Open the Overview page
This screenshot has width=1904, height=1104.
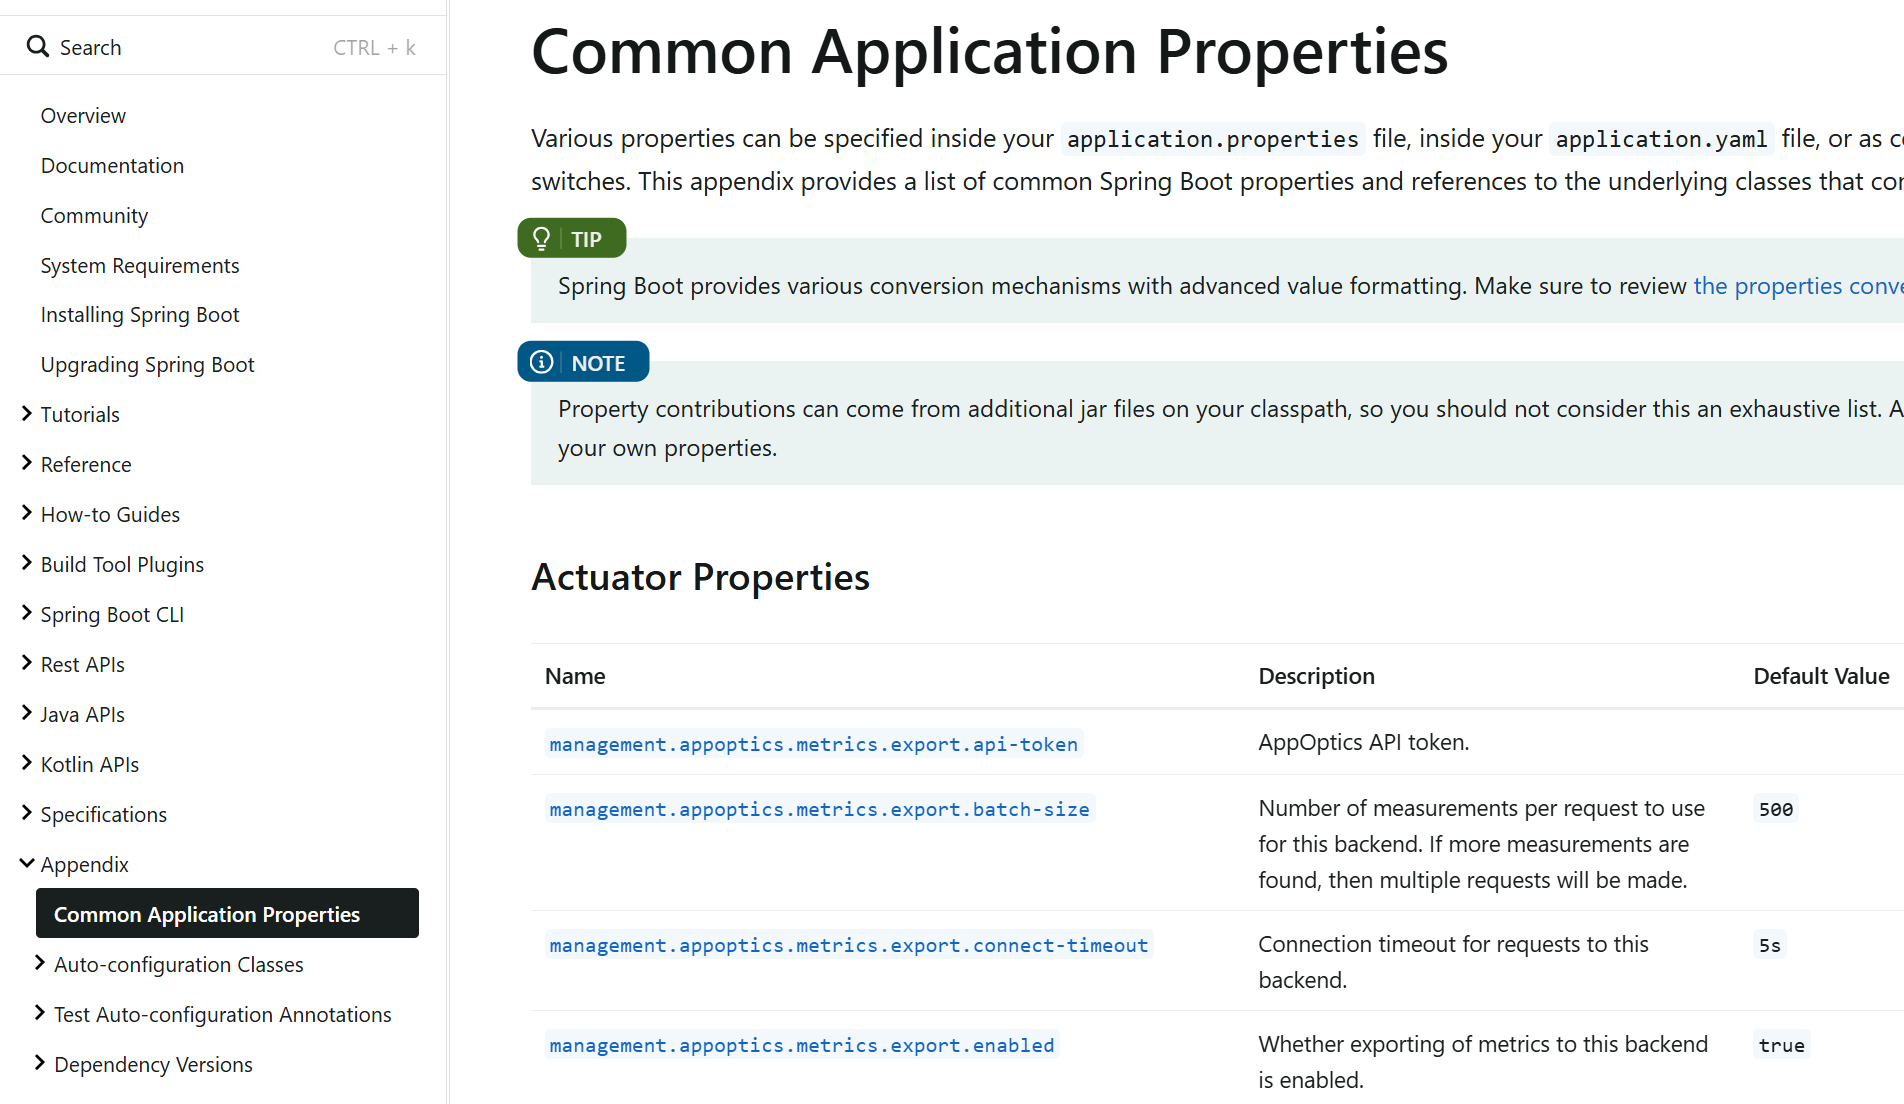coord(83,115)
